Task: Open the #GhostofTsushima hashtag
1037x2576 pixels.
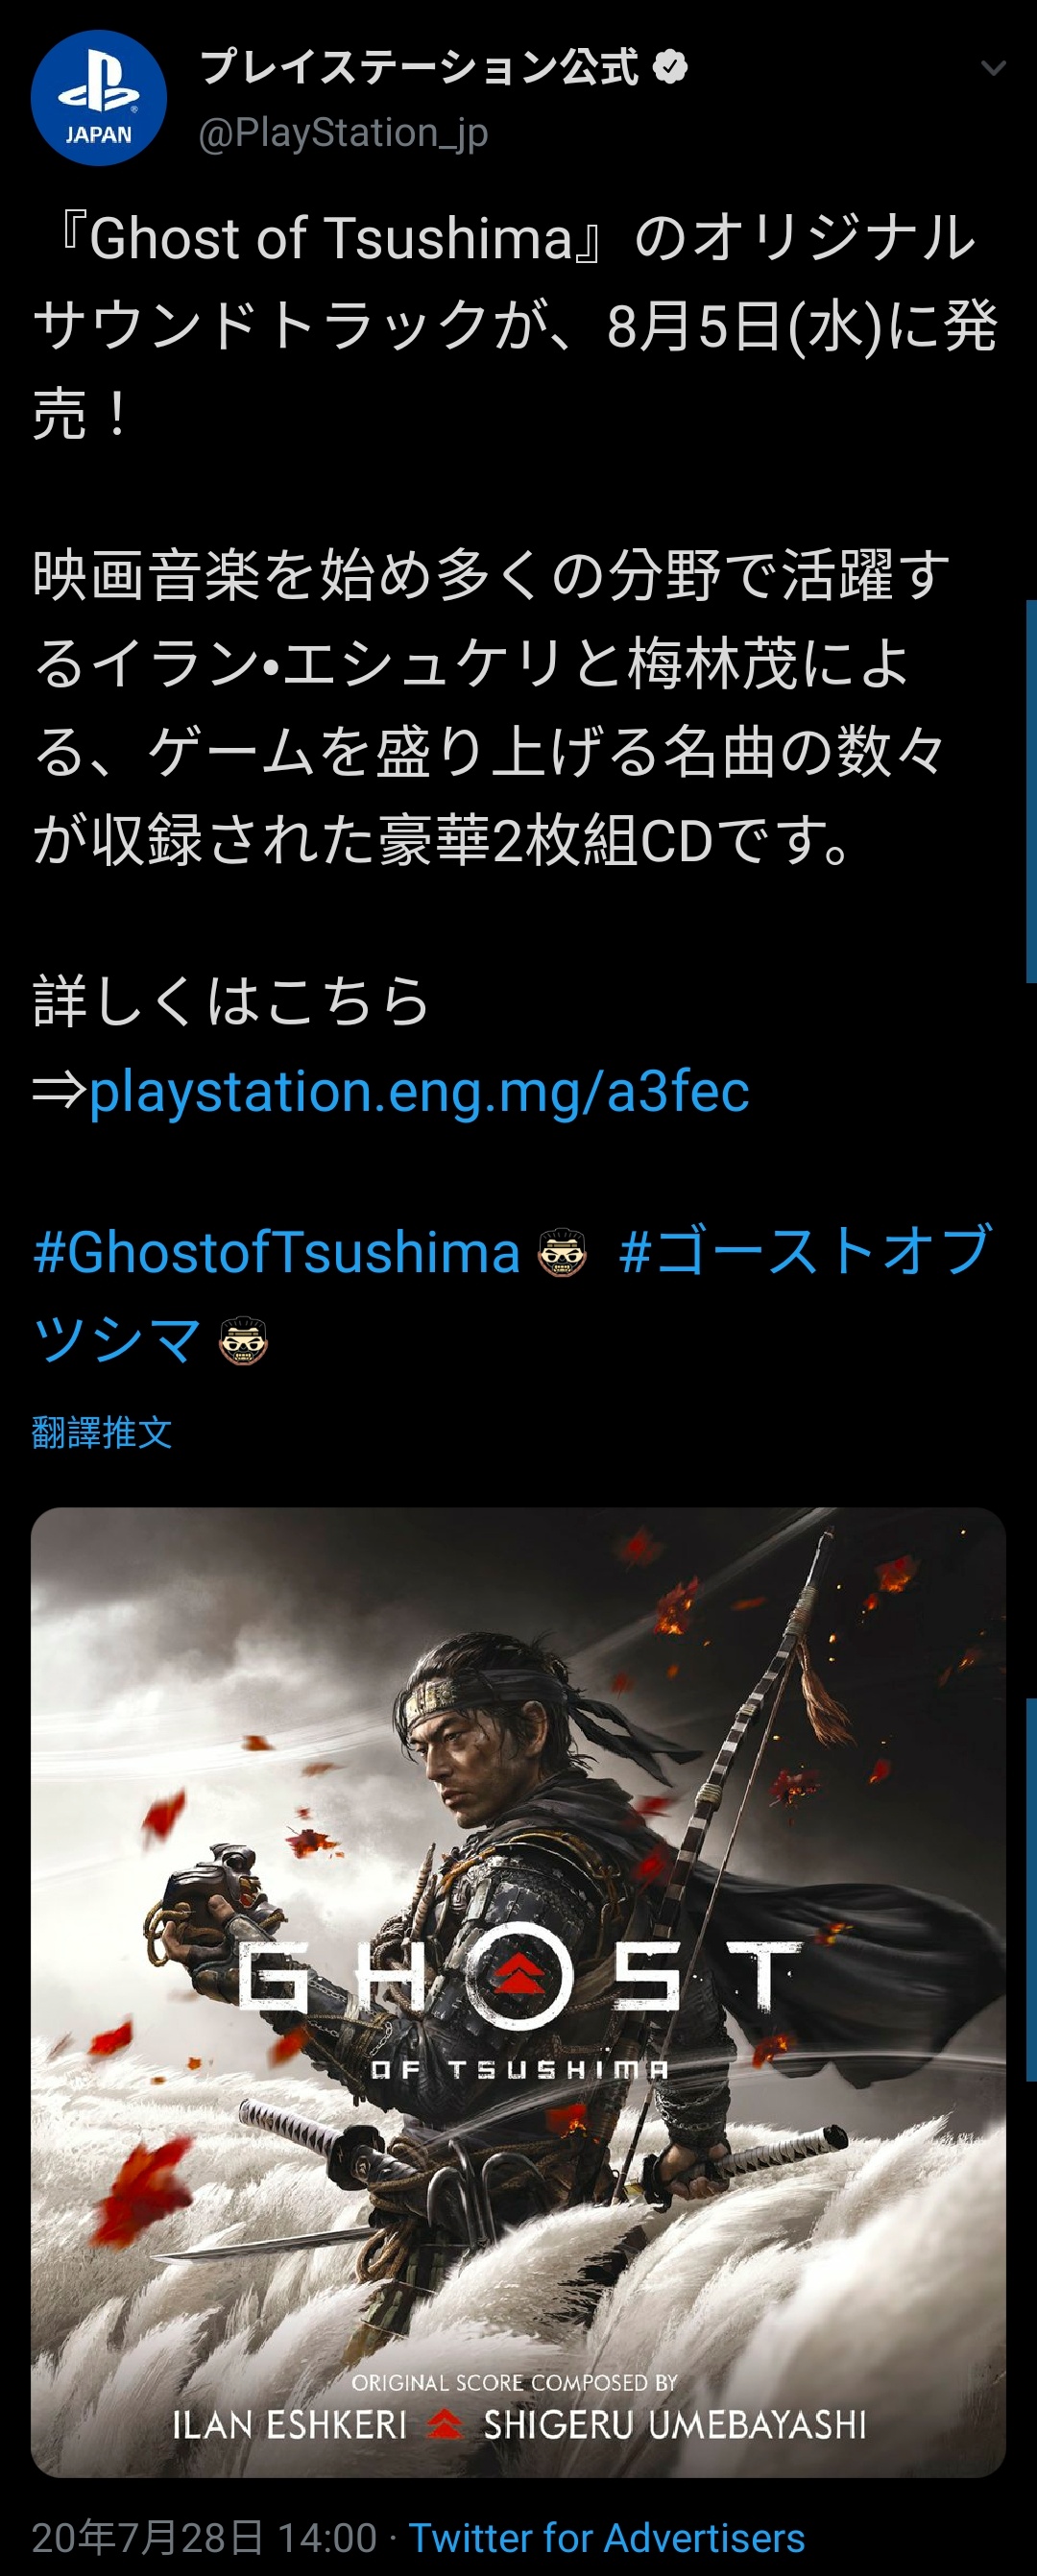Action: coord(277,1251)
